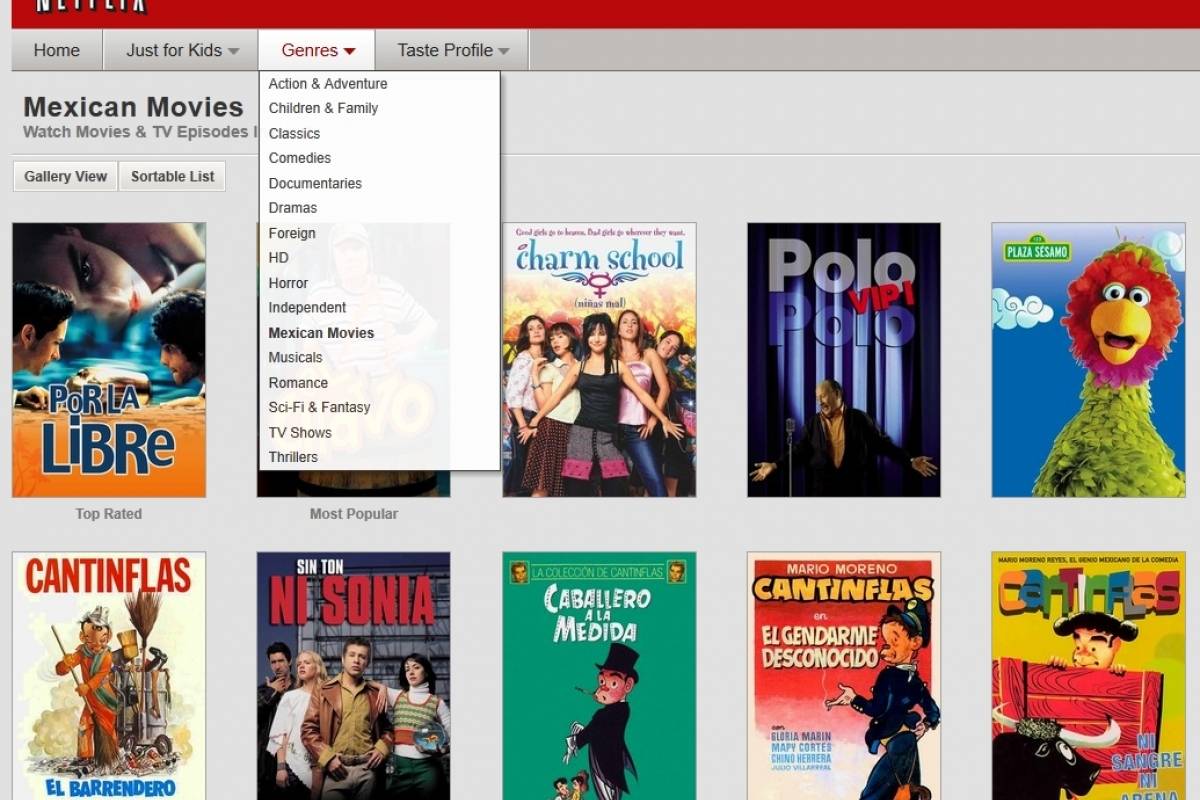1200x800 pixels.
Task: Expand the Taste Profile dropdown
Action: tap(452, 50)
